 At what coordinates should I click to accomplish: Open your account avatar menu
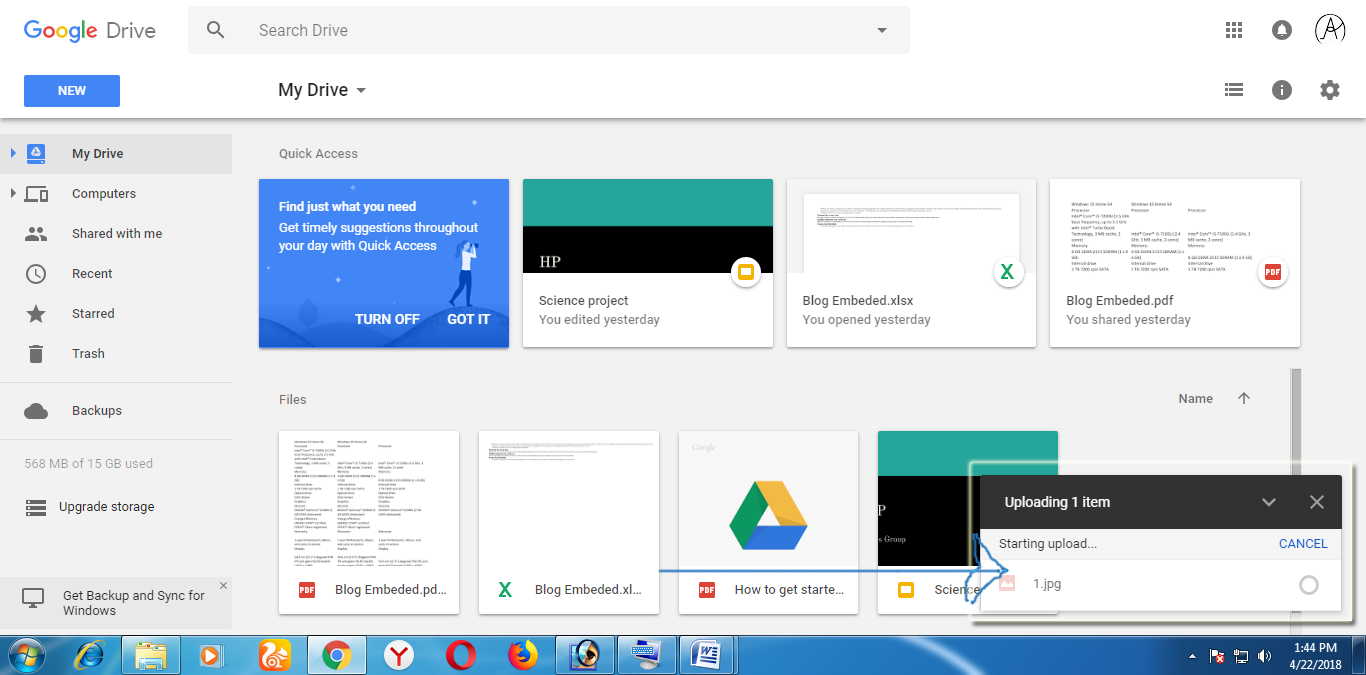[1329, 30]
